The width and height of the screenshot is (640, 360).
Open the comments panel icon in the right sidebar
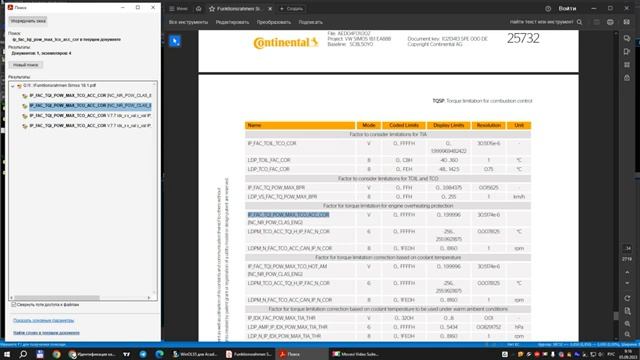[627, 38]
